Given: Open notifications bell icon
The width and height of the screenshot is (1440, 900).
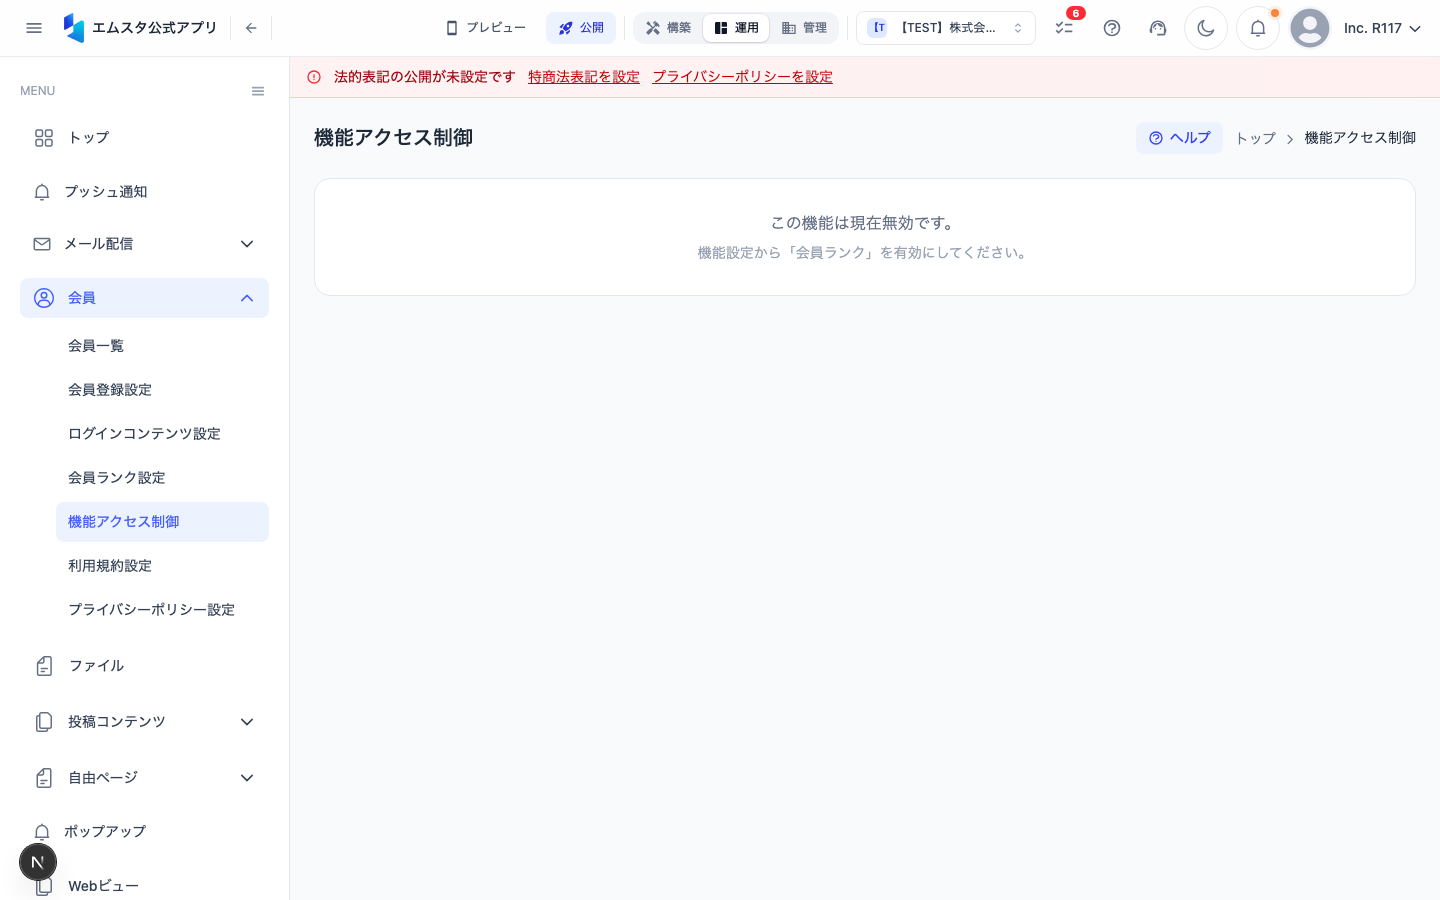Looking at the screenshot, I should coord(1258,28).
